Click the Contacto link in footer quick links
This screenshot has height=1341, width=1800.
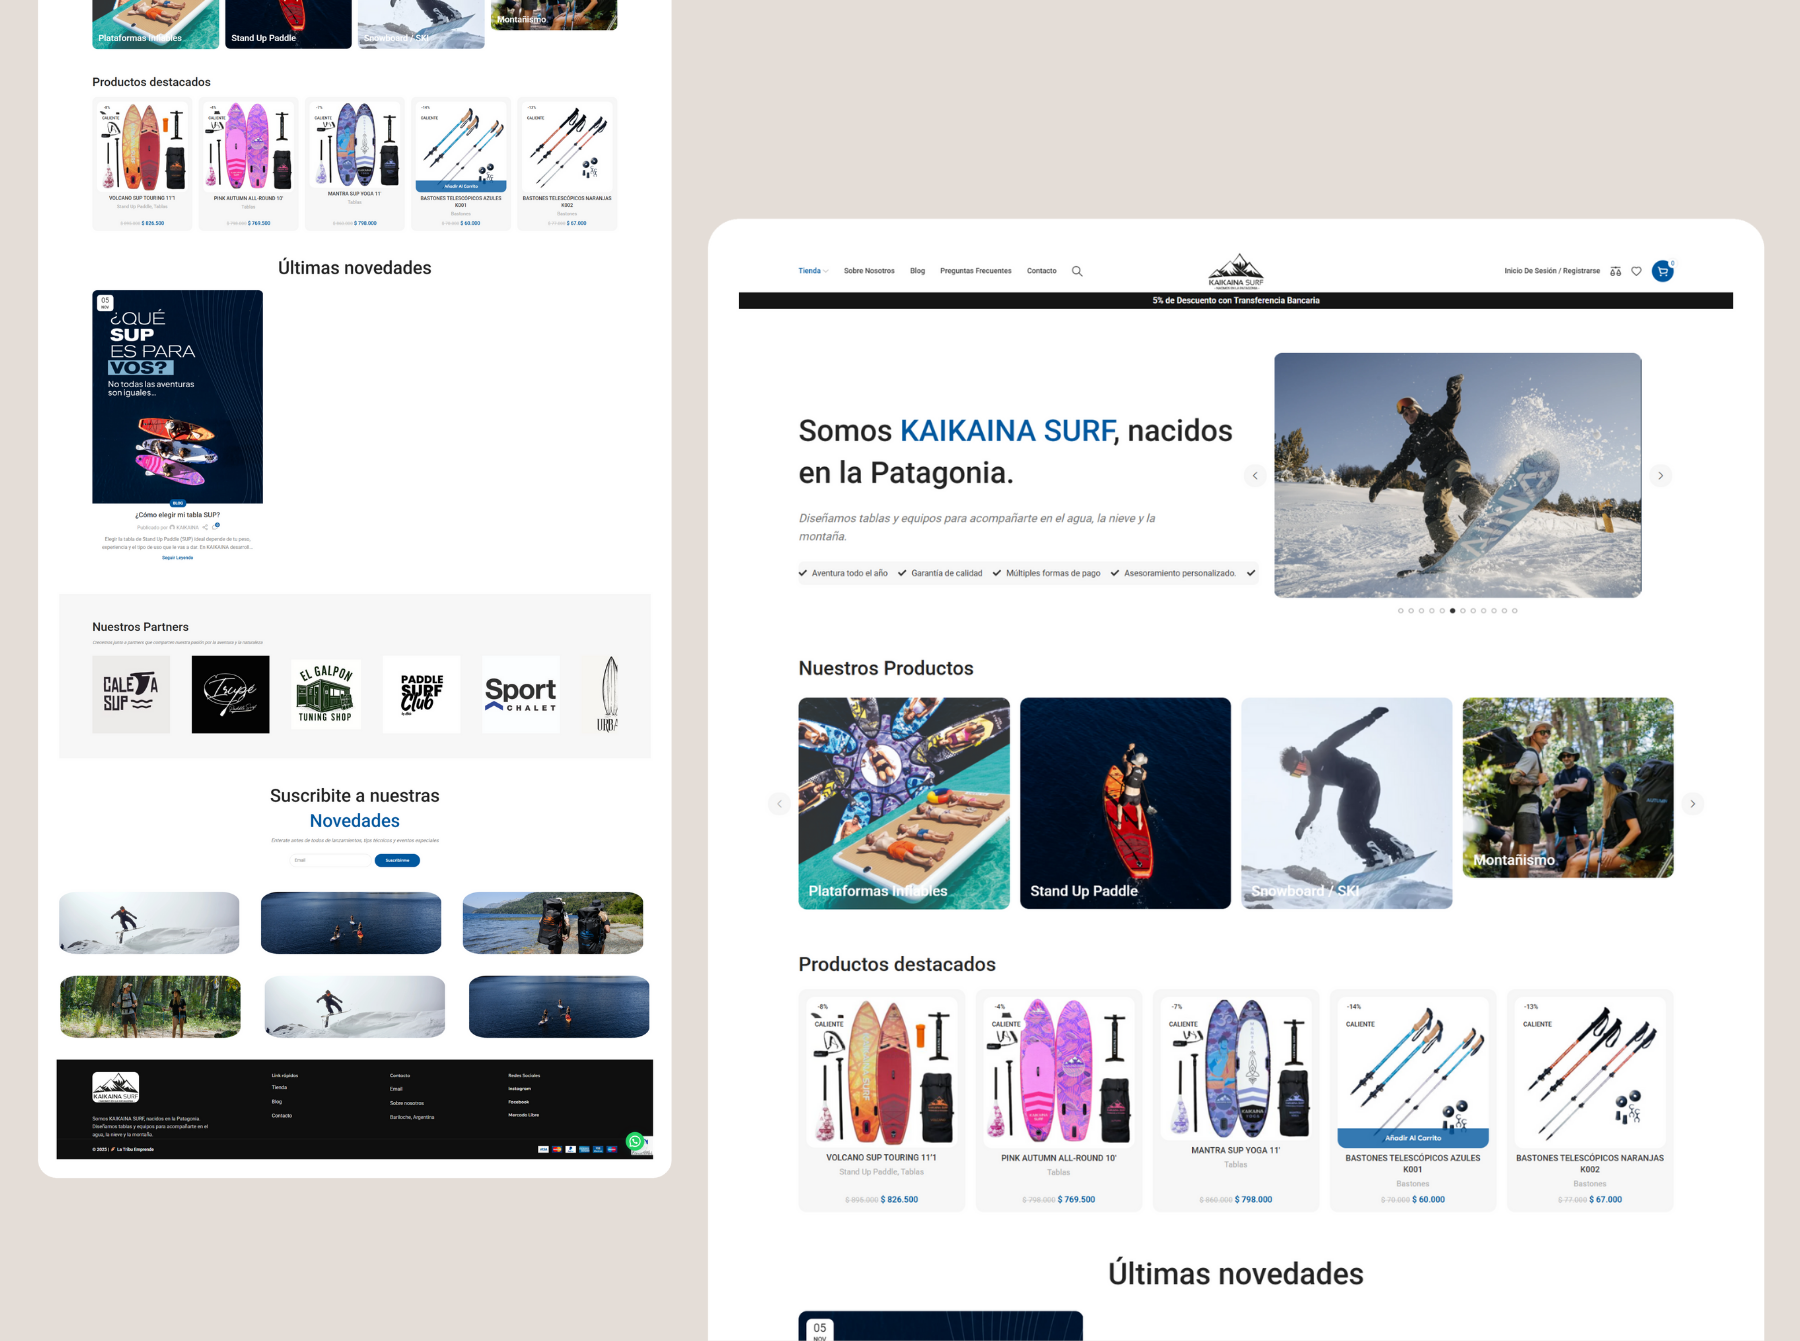282,1115
